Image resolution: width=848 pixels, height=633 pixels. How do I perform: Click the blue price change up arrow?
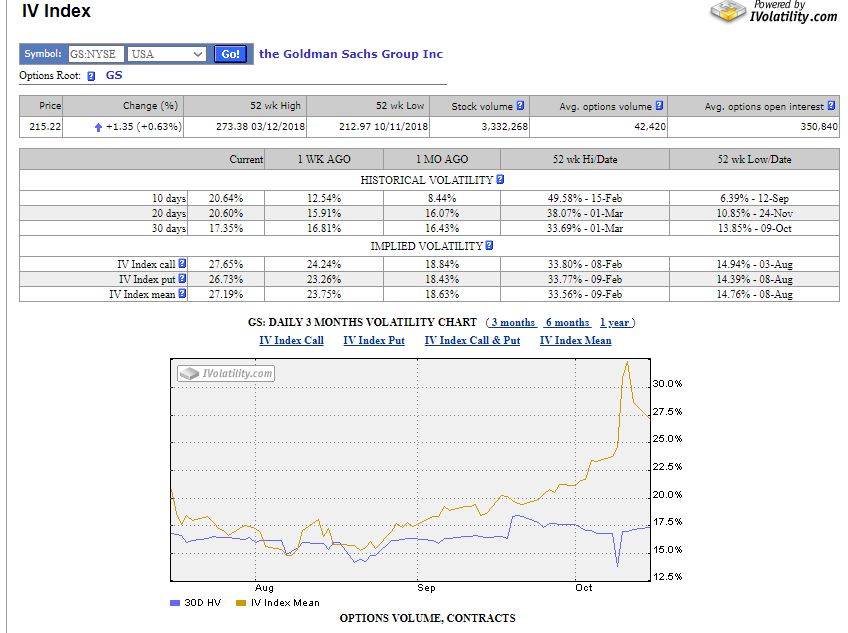pyautogui.click(x=98, y=127)
